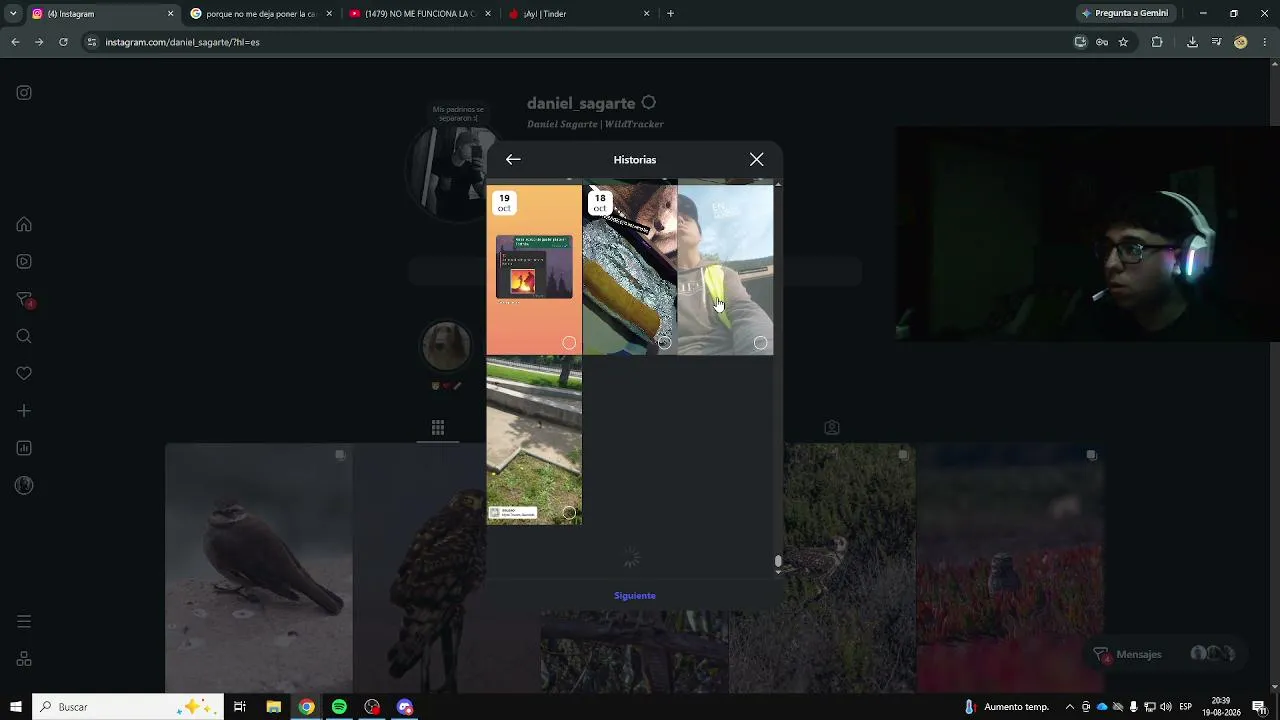Image resolution: width=1280 pixels, height=720 pixels.
Task: Open the Windows Start menu
Action: coord(16,707)
